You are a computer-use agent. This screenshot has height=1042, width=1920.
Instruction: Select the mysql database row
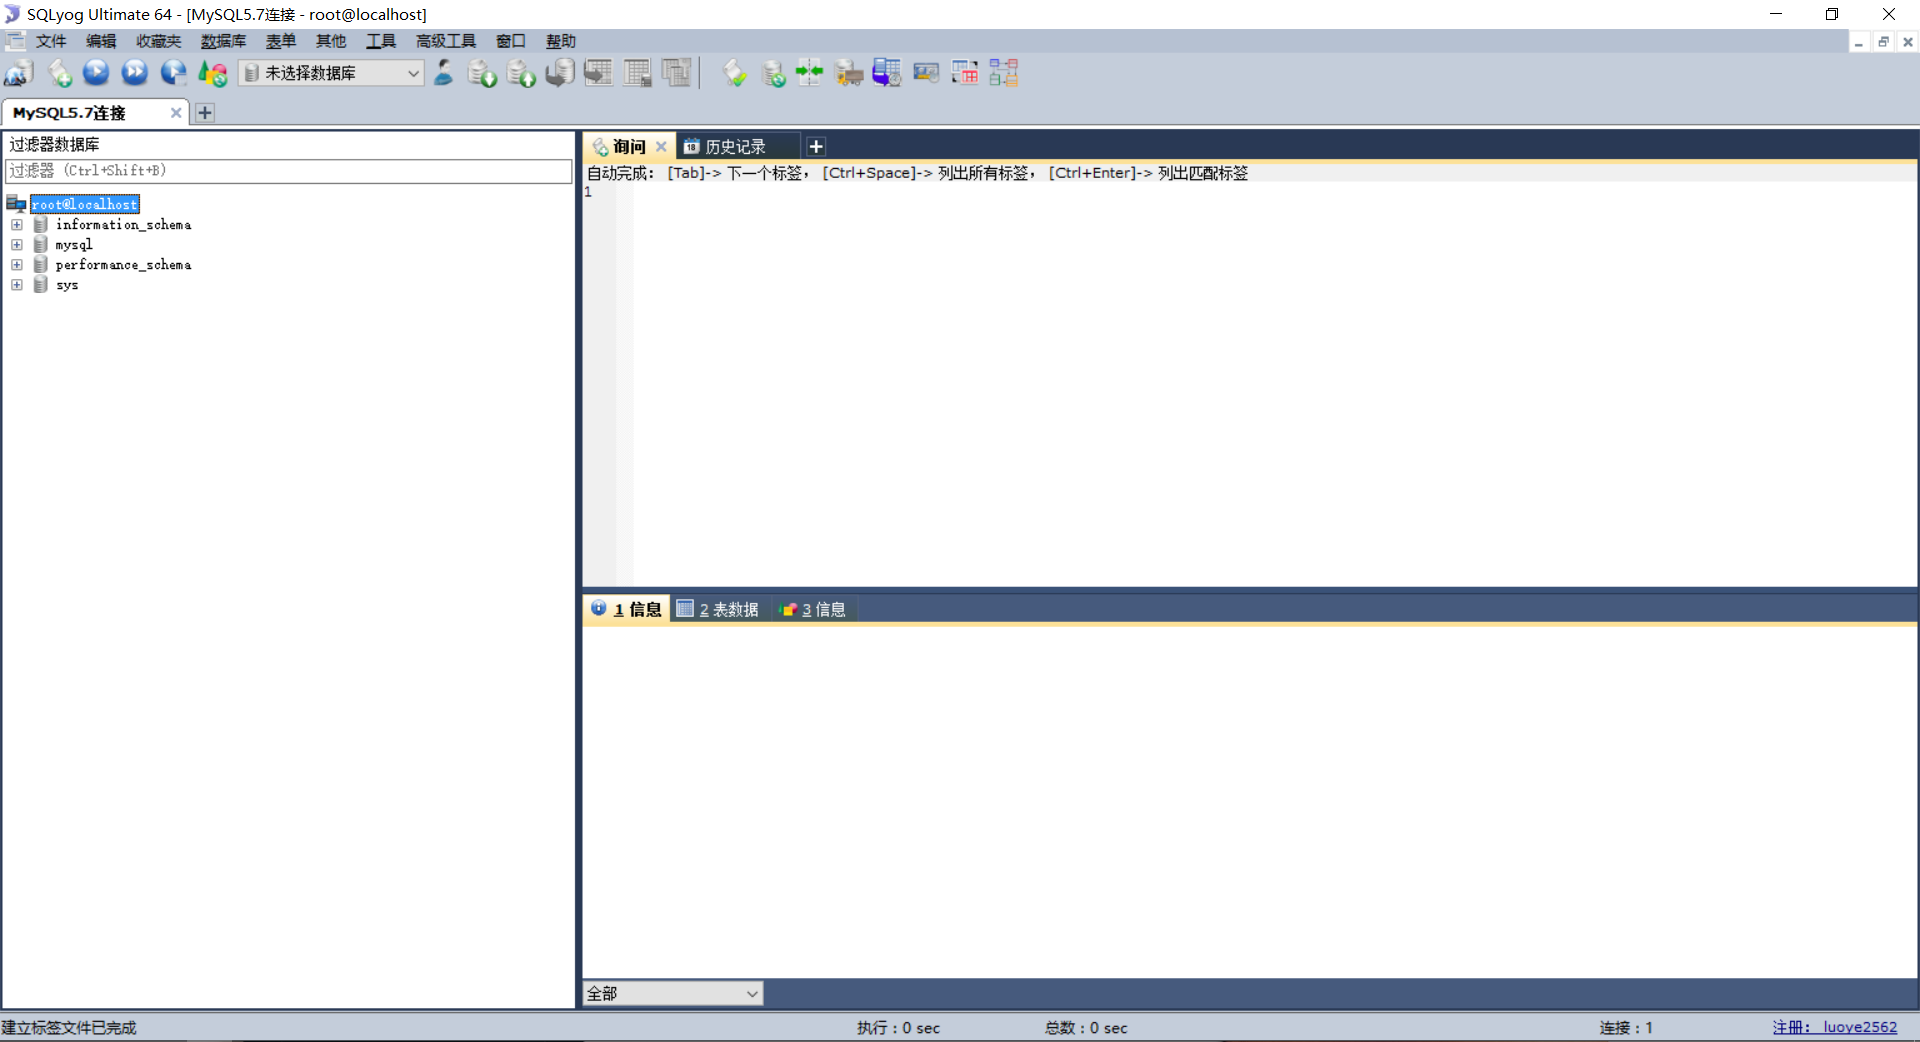coord(74,245)
